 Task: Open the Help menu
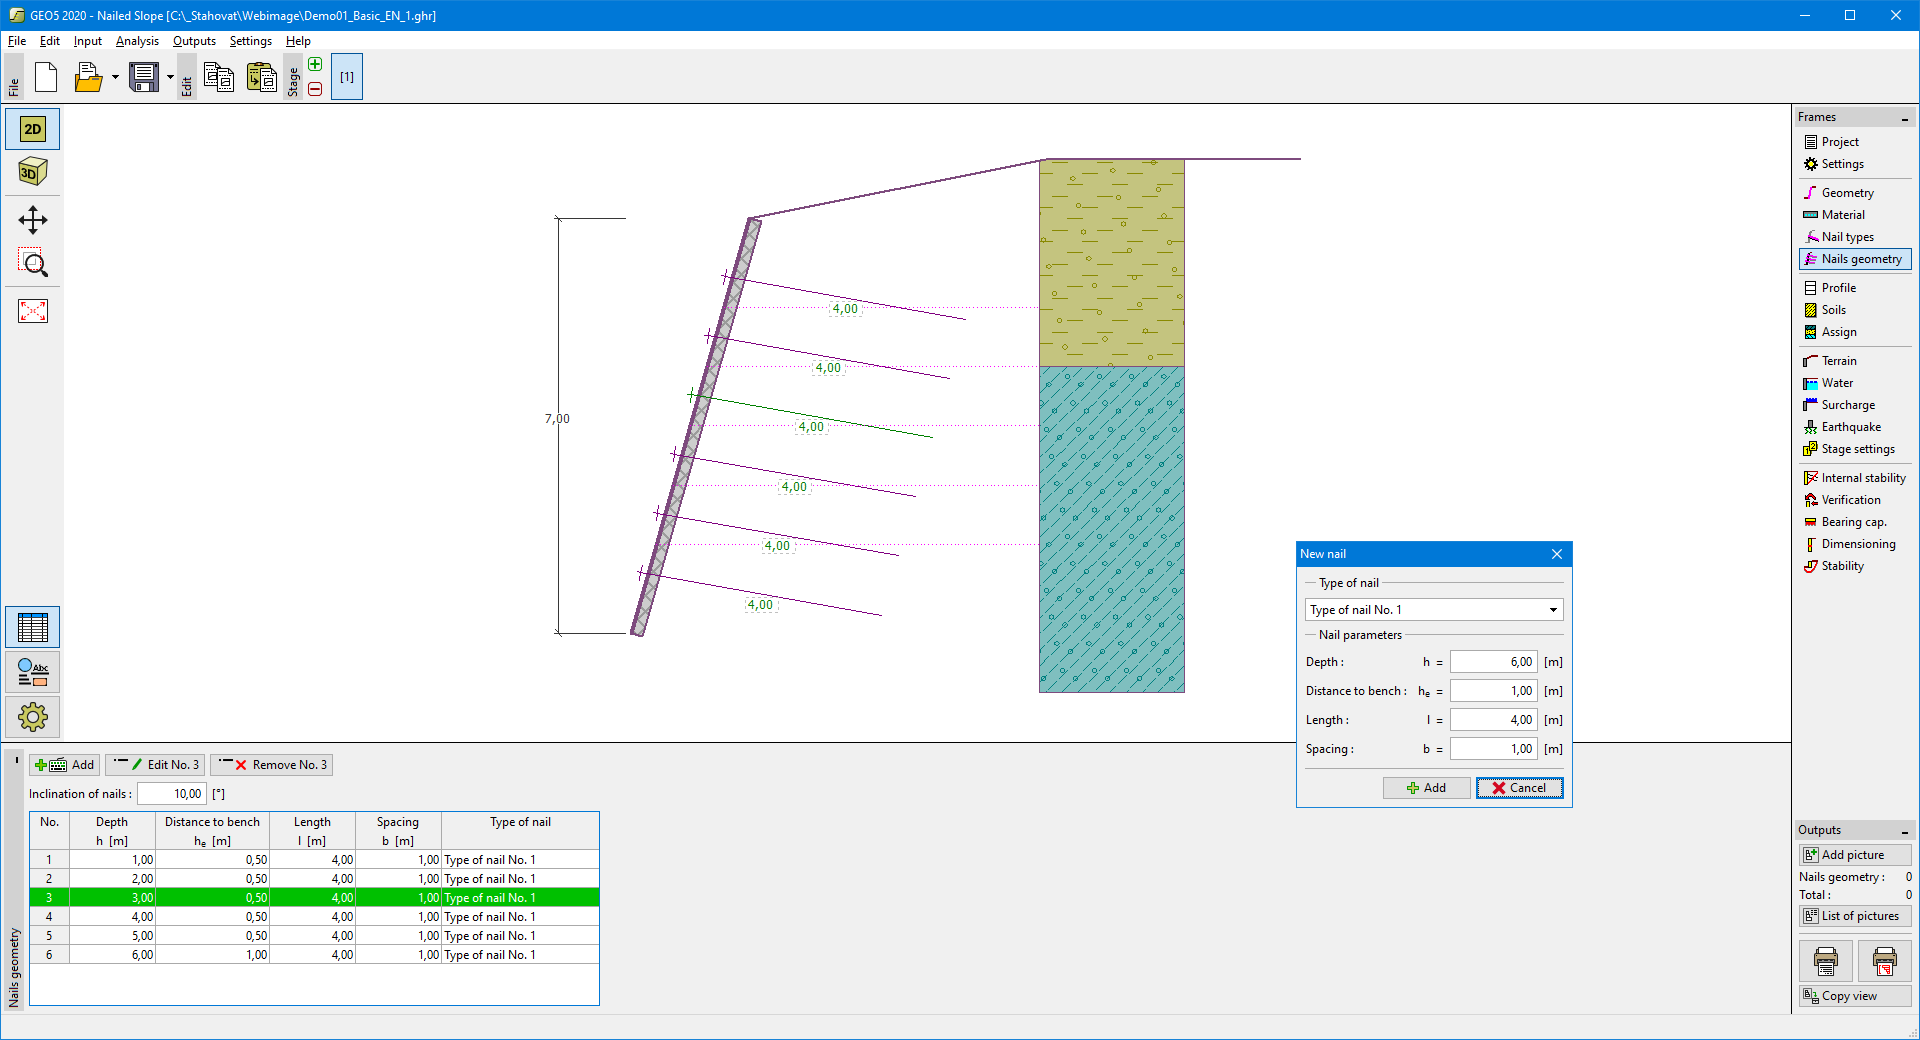[x=298, y=41]
